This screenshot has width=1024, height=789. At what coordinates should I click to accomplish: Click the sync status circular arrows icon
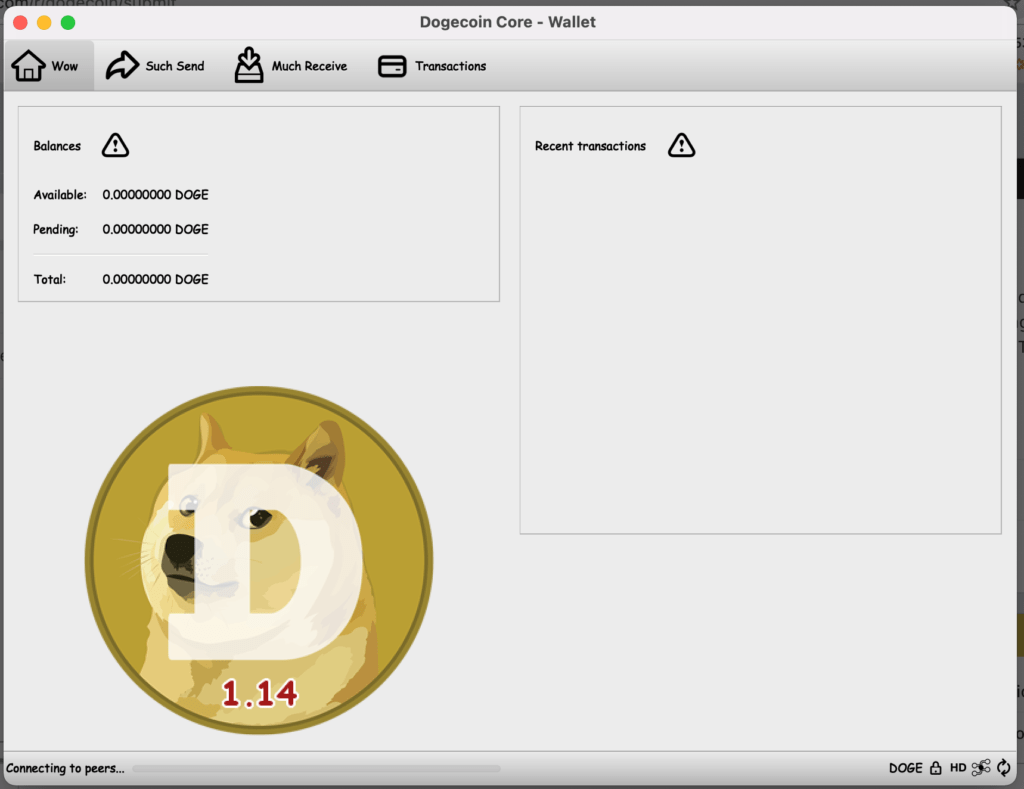tap(1004, 768)
